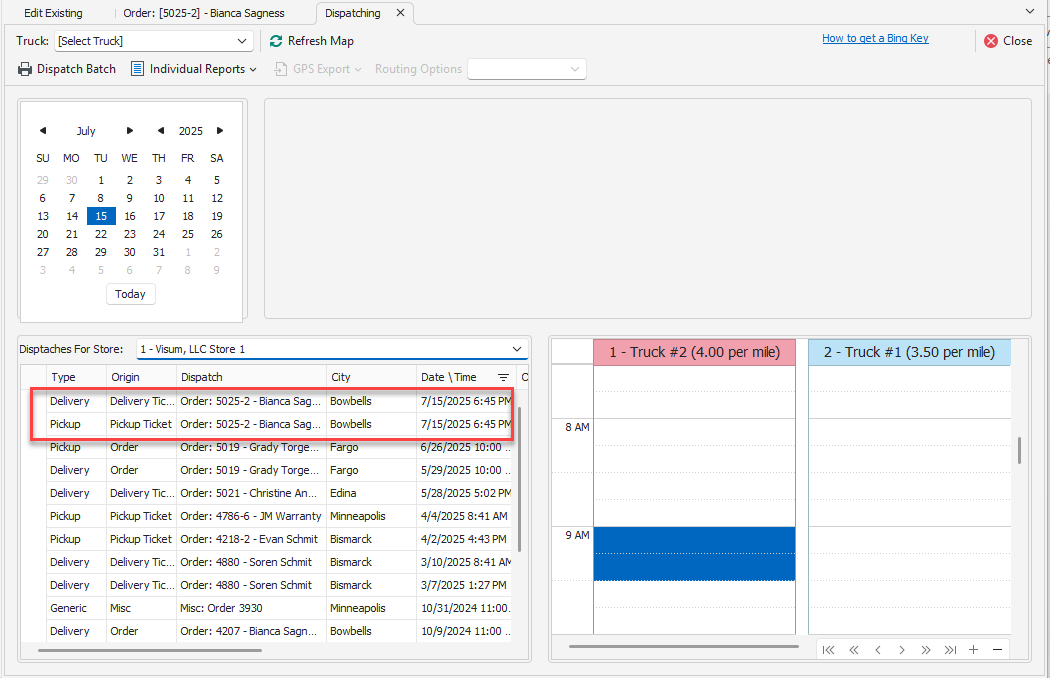Open Individual Reports menu
The image size is (1050, 678).
(x=194, y=69)
